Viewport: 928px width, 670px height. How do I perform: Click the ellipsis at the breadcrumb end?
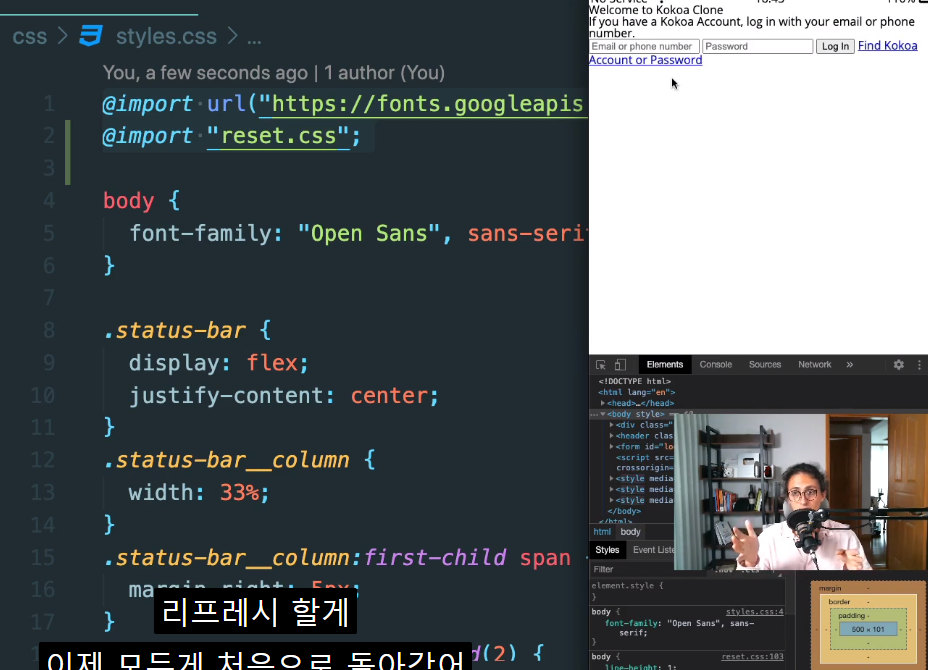click(x=254, y=40)
